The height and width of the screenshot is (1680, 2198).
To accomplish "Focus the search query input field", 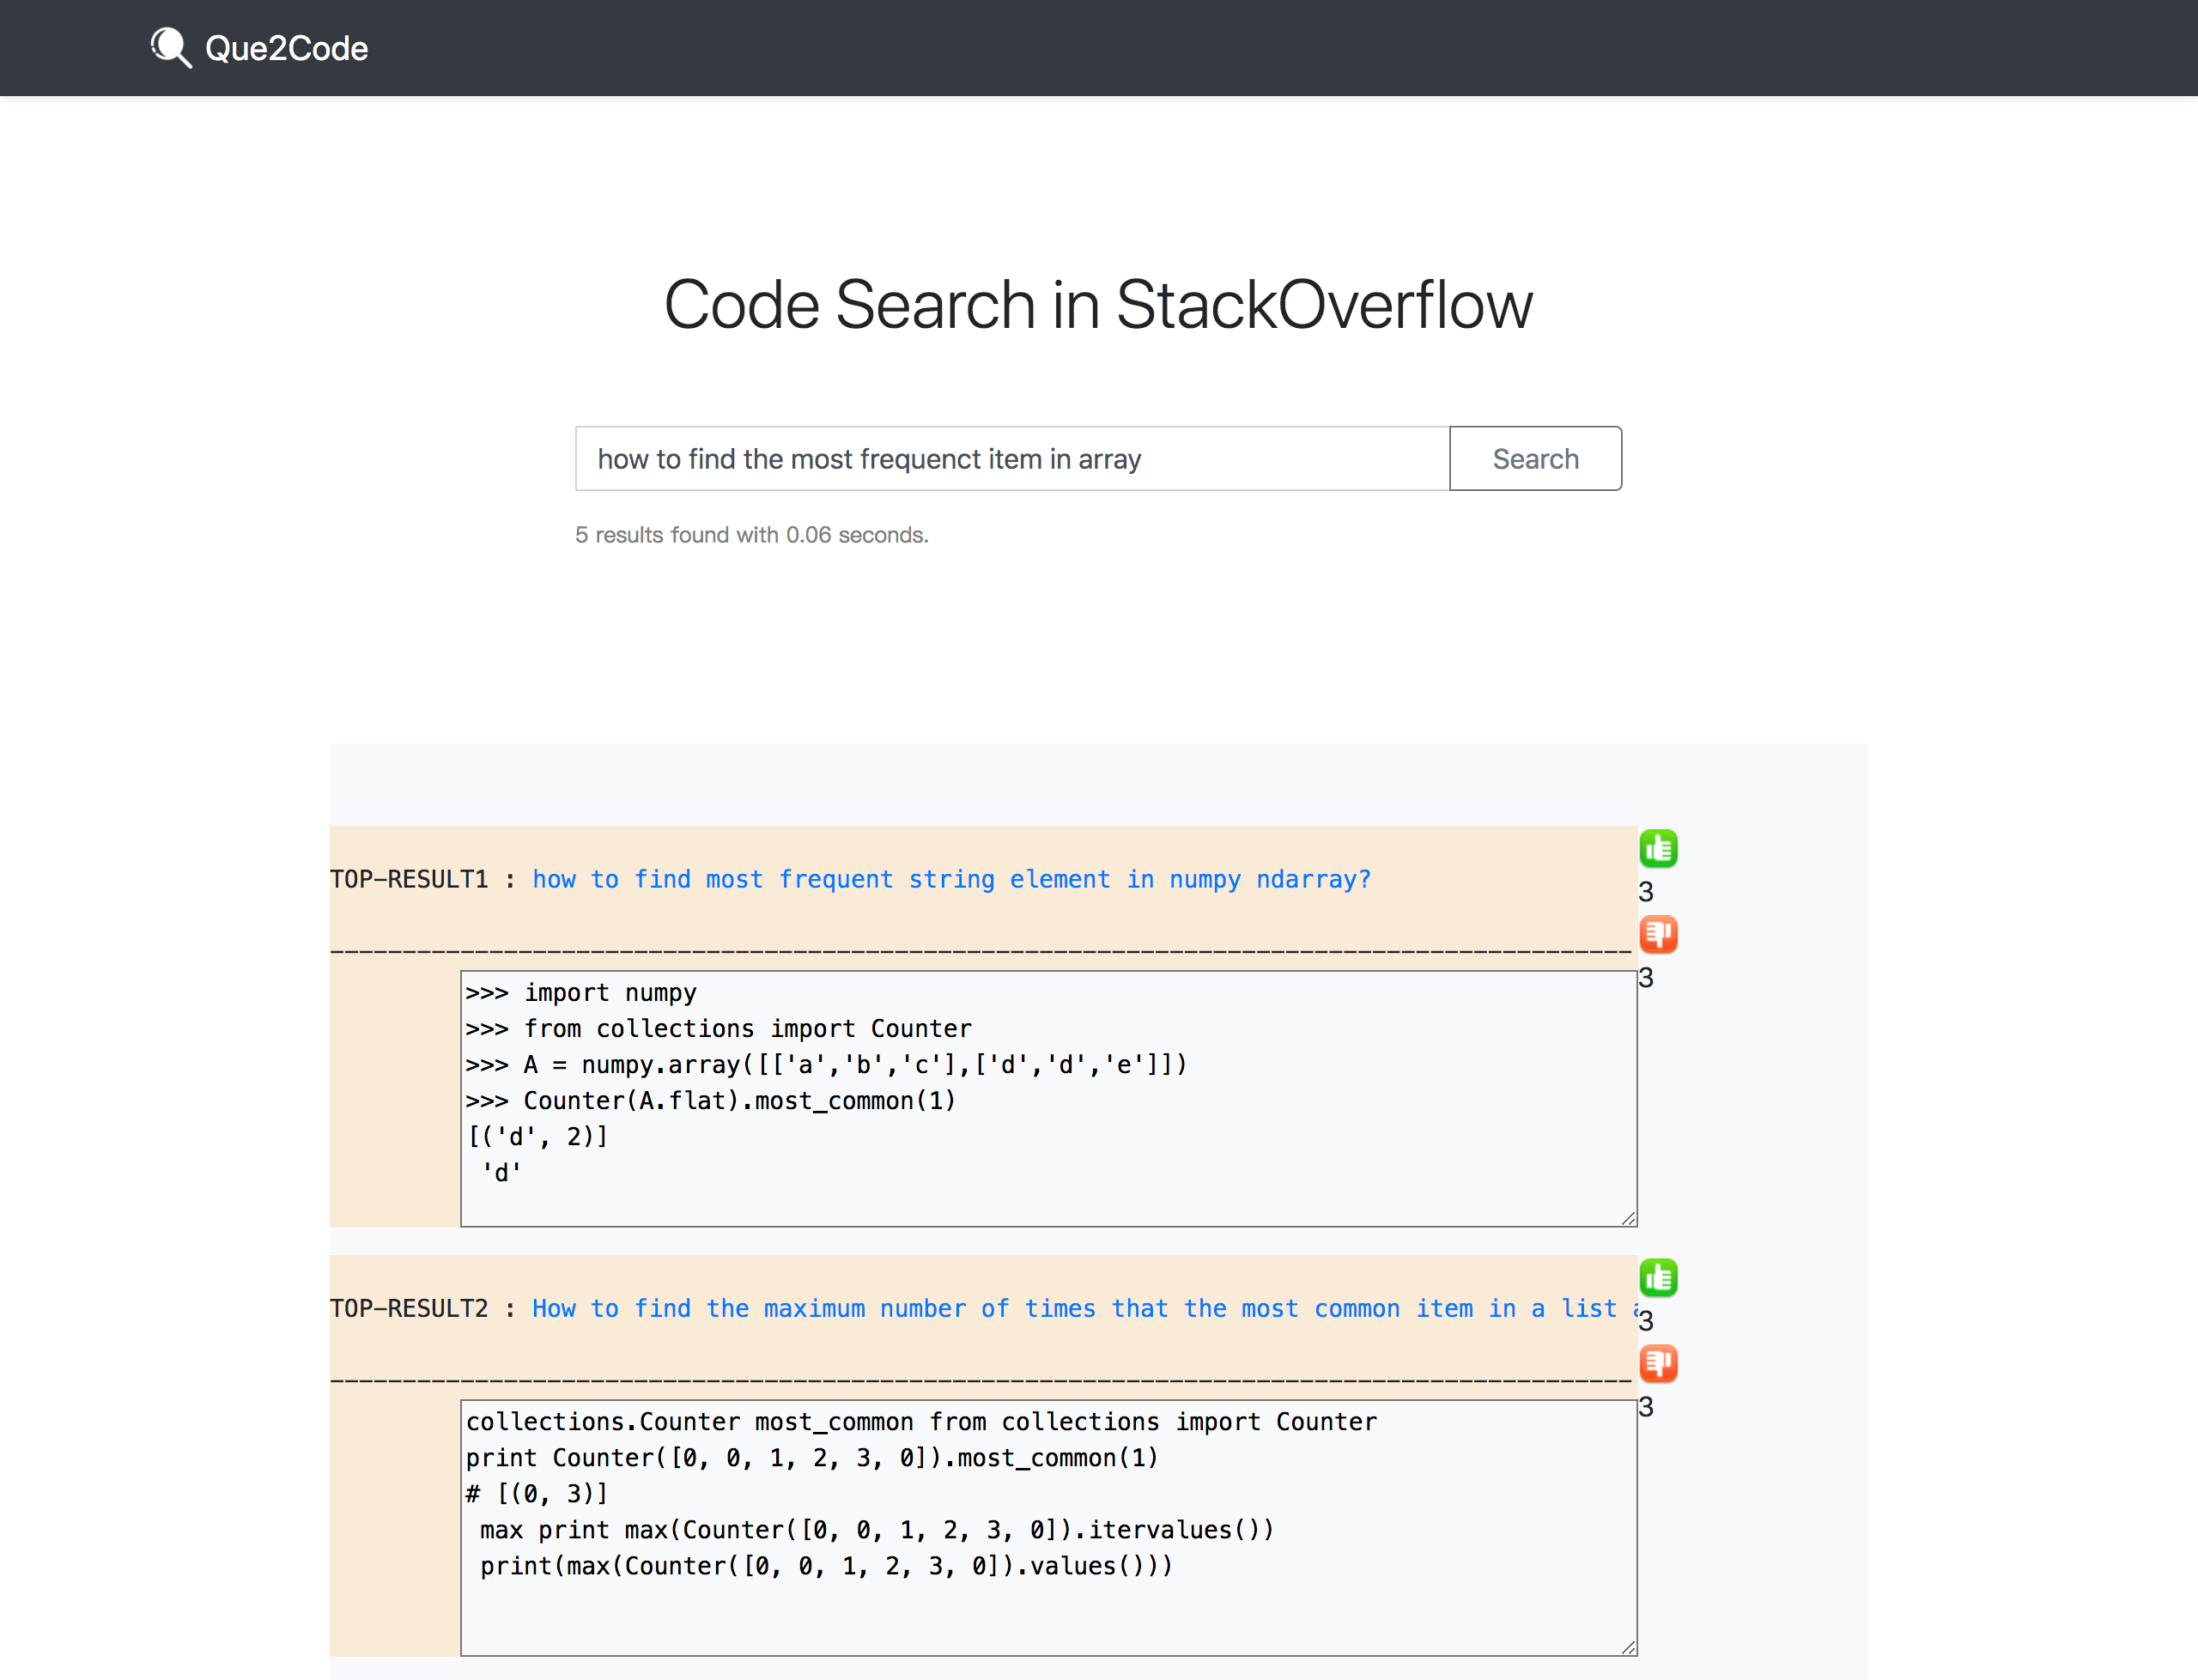I will [x=1012, y=459].
